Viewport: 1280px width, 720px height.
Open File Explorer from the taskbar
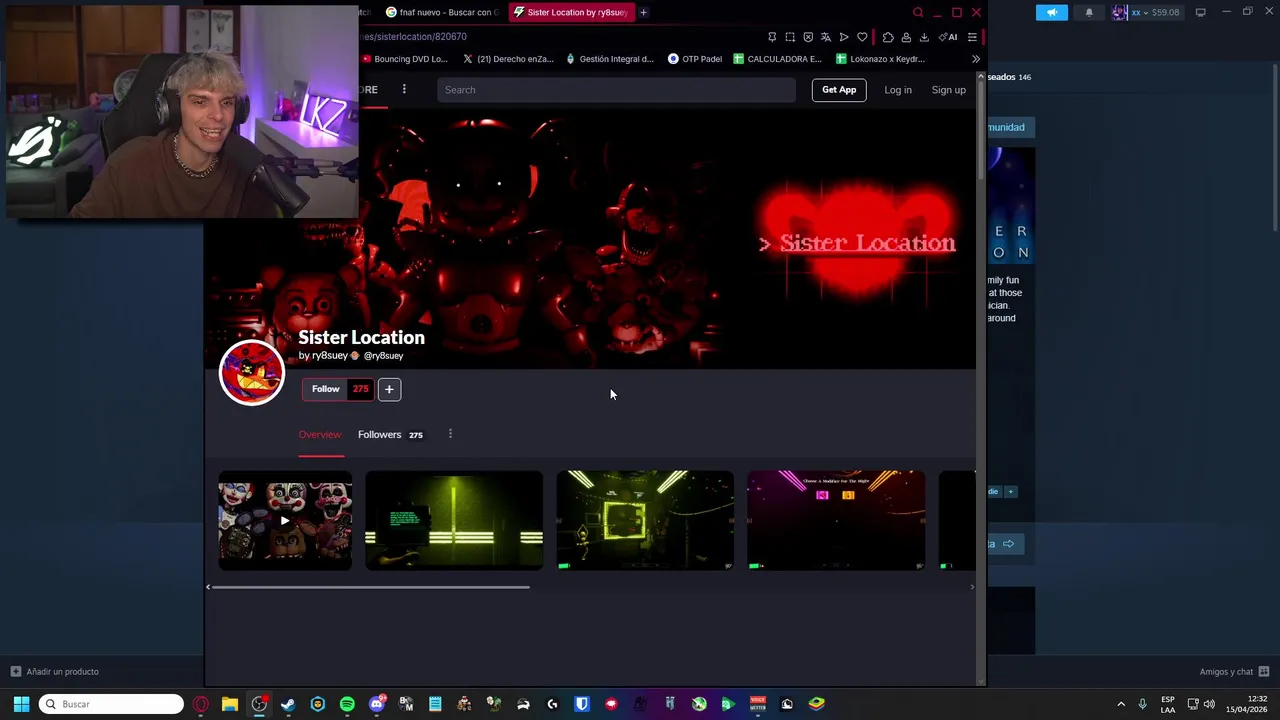click(230, 704)
